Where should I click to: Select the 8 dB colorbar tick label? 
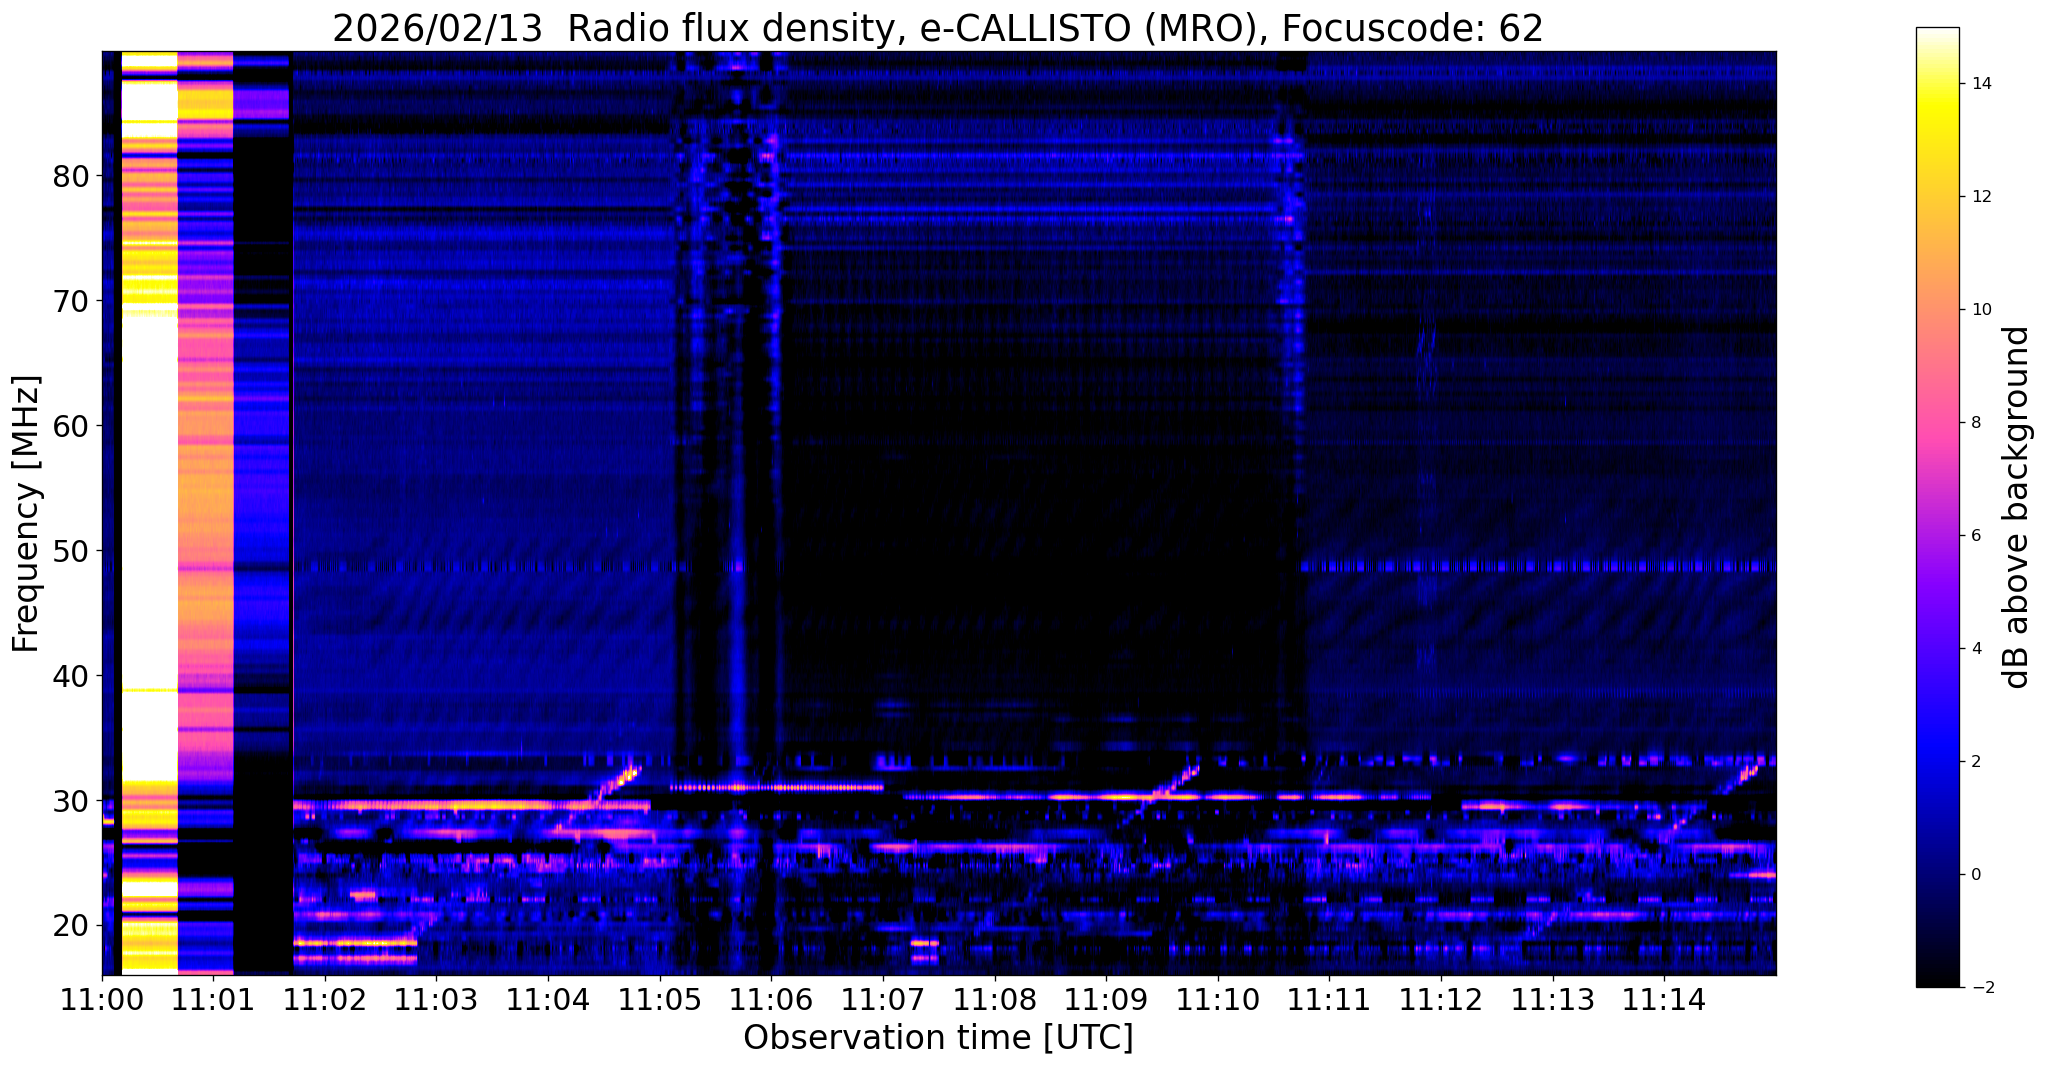click(1974, 423)
